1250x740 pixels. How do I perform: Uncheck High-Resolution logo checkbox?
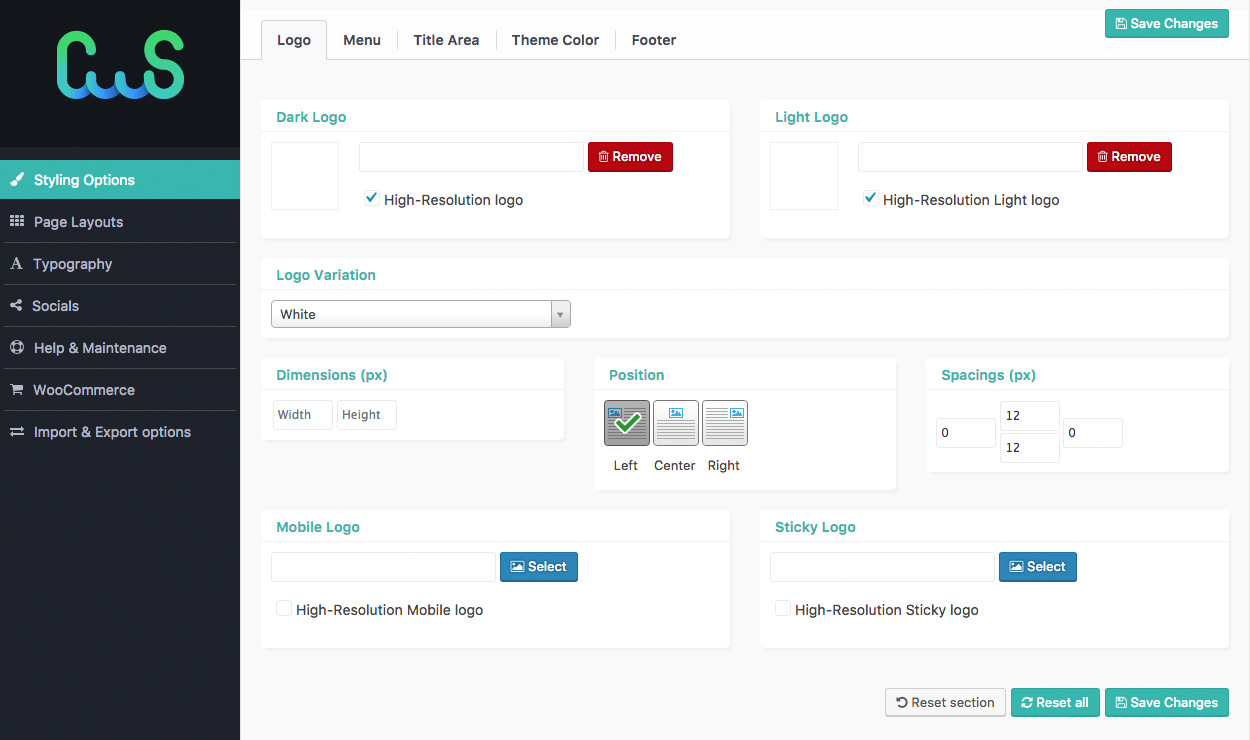coord(372,199)
